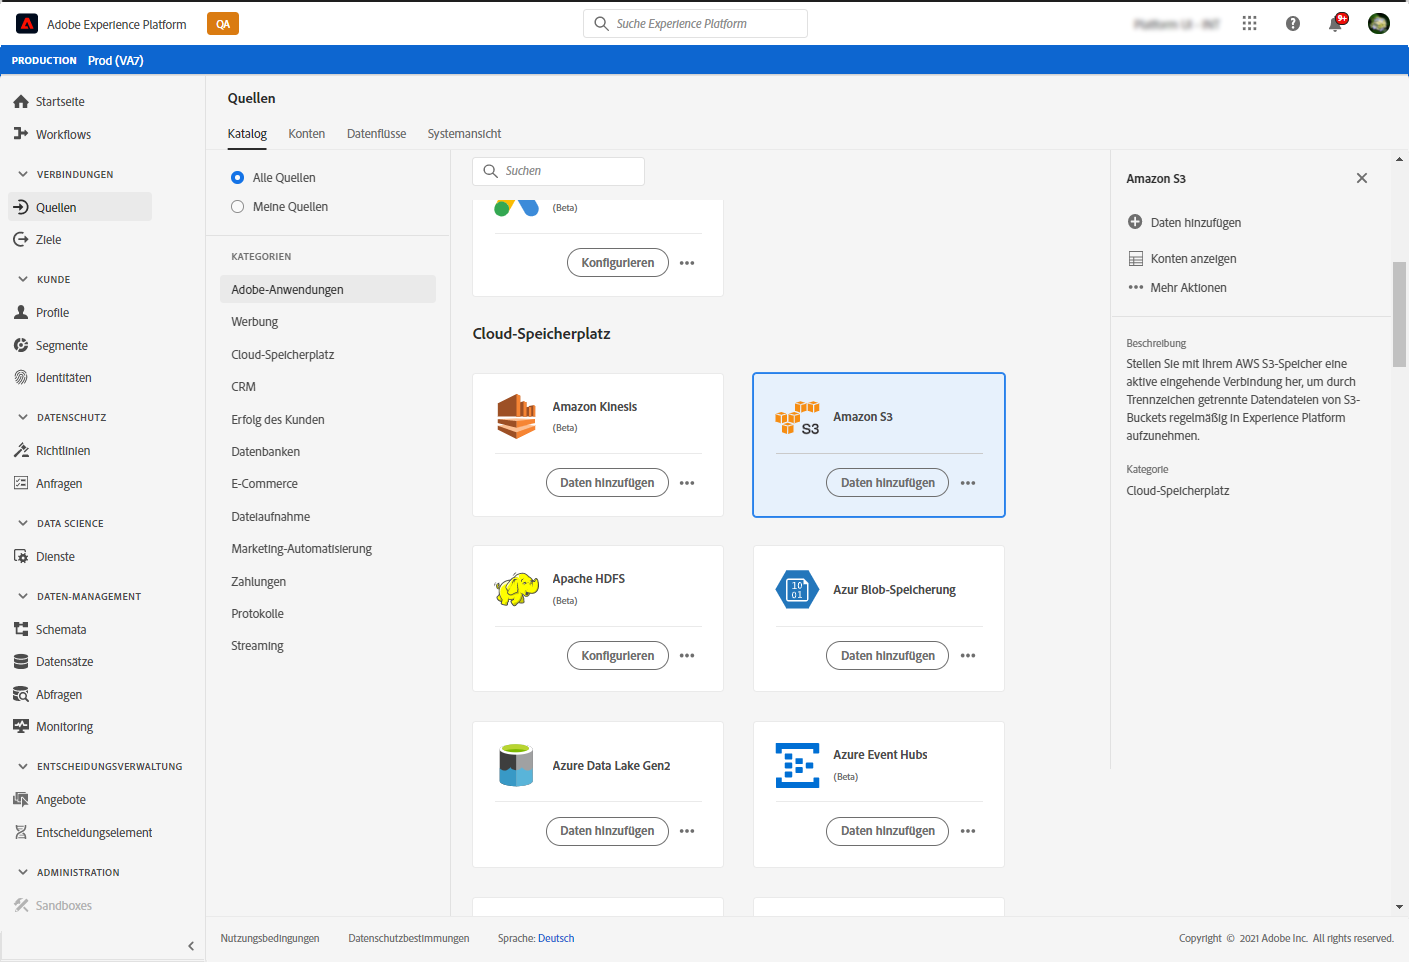
Task: Click the Ziele destinations icon
Action: tap(21, 239)
